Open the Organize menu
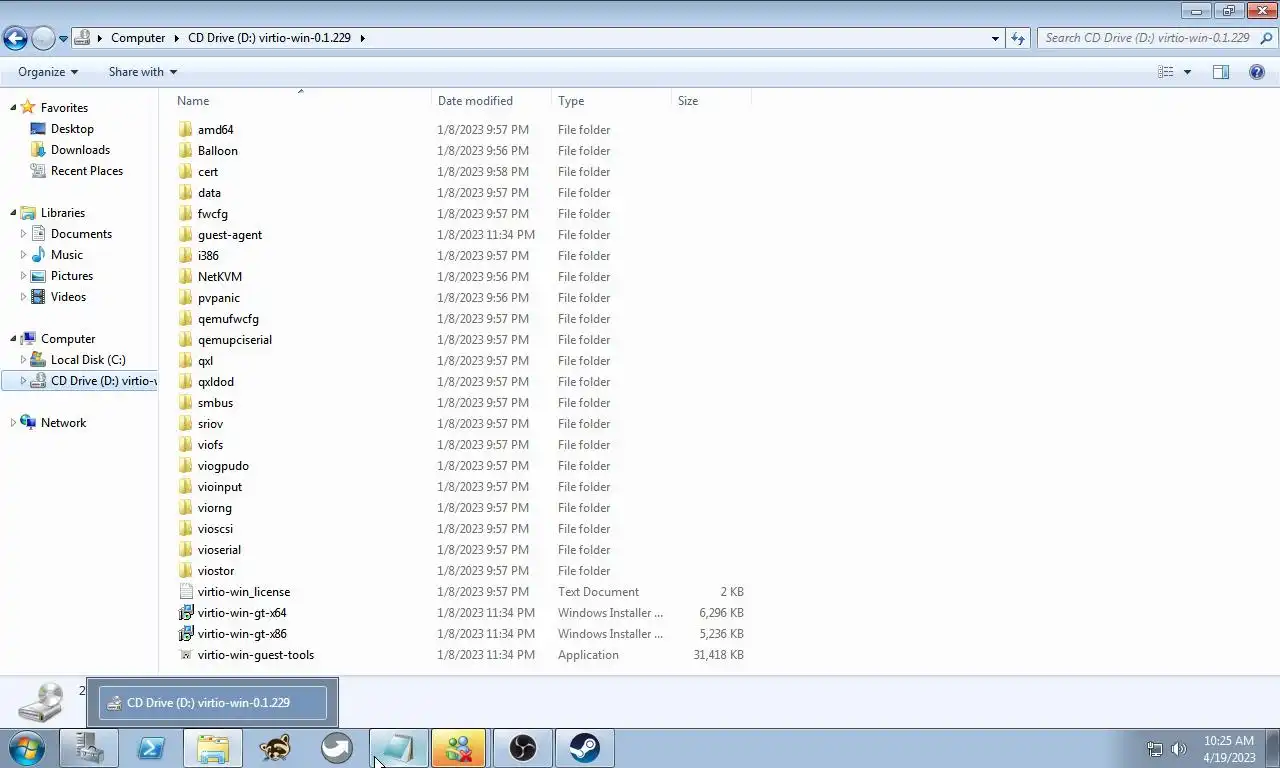1280x768 pixels. 47,72
